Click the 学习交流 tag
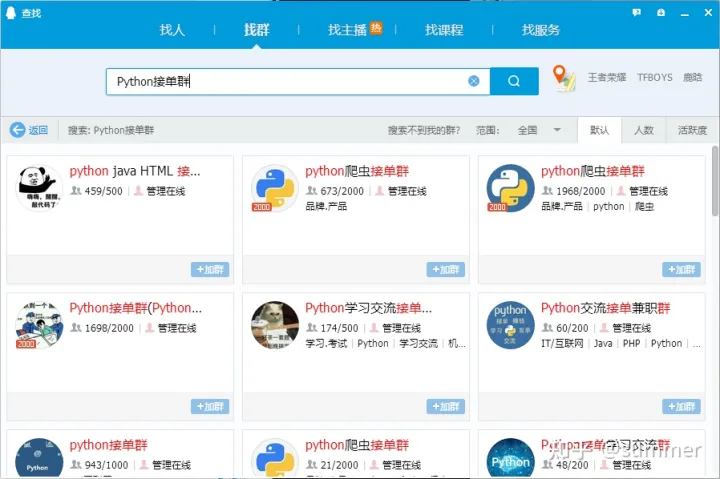 coord(418,344)
